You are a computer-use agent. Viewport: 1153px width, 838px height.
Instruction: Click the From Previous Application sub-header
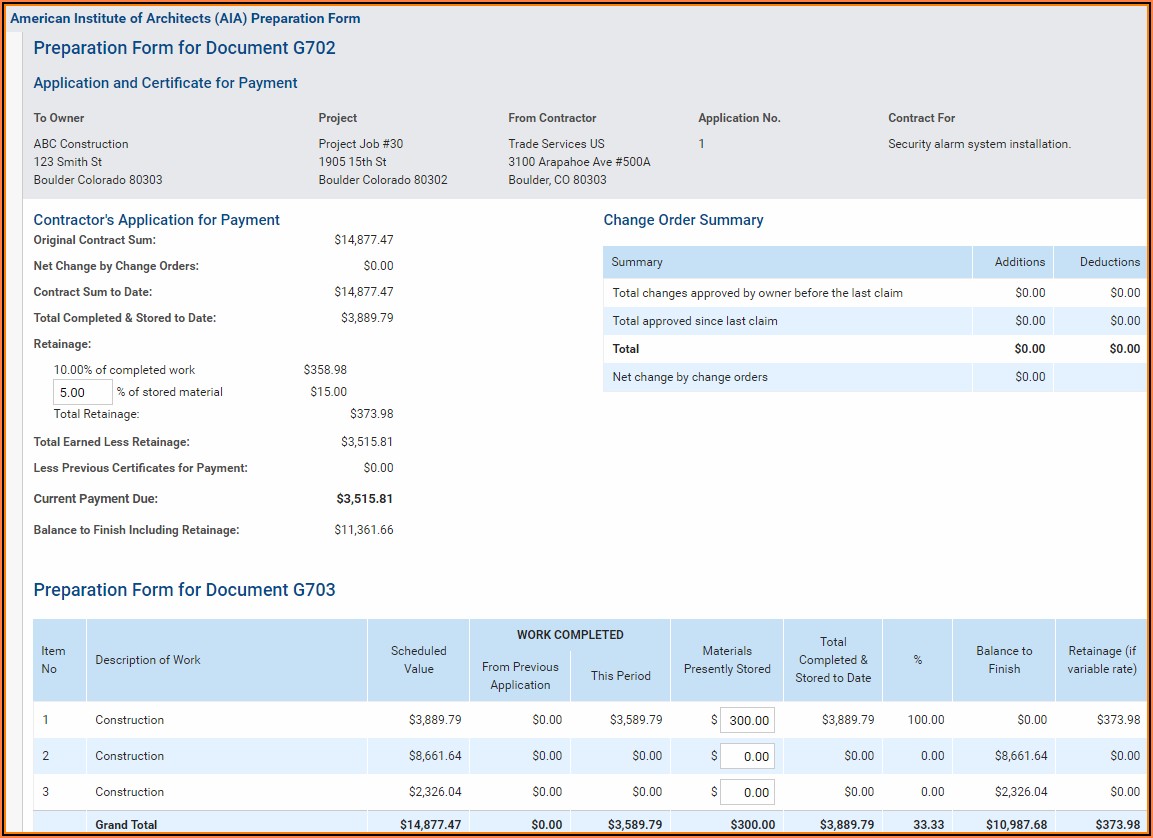click(x=520, y=676)
